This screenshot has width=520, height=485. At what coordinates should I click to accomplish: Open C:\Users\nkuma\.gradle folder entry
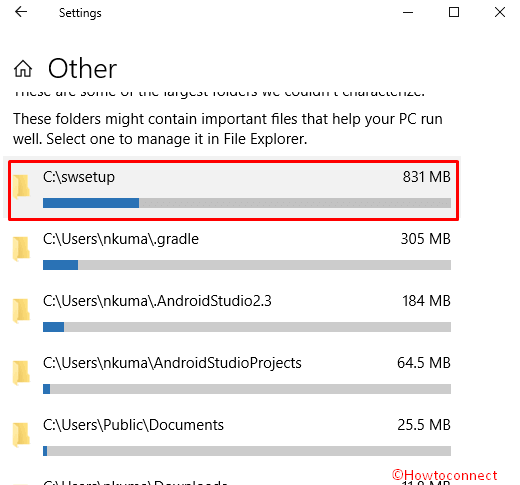pos(233,252)
